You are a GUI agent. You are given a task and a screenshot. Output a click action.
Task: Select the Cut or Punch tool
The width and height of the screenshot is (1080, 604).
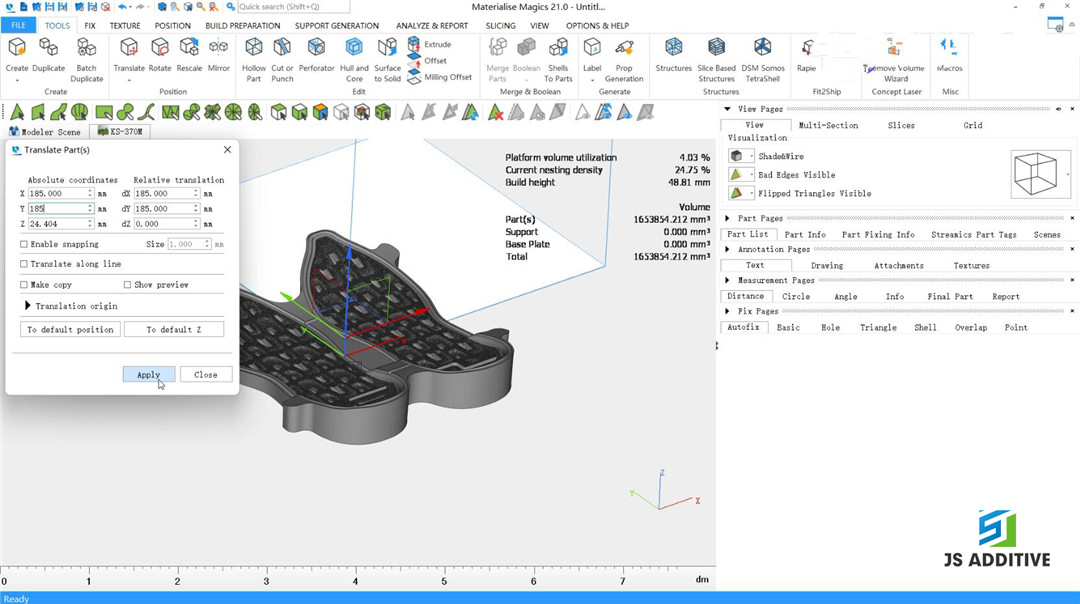[x=283, y=49]
